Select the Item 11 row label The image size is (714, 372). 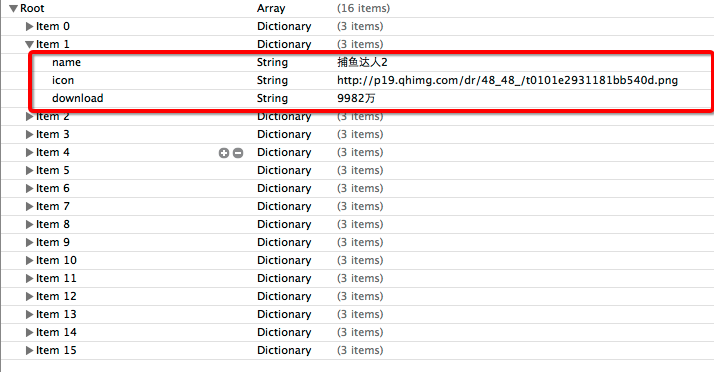click(56, 278)
